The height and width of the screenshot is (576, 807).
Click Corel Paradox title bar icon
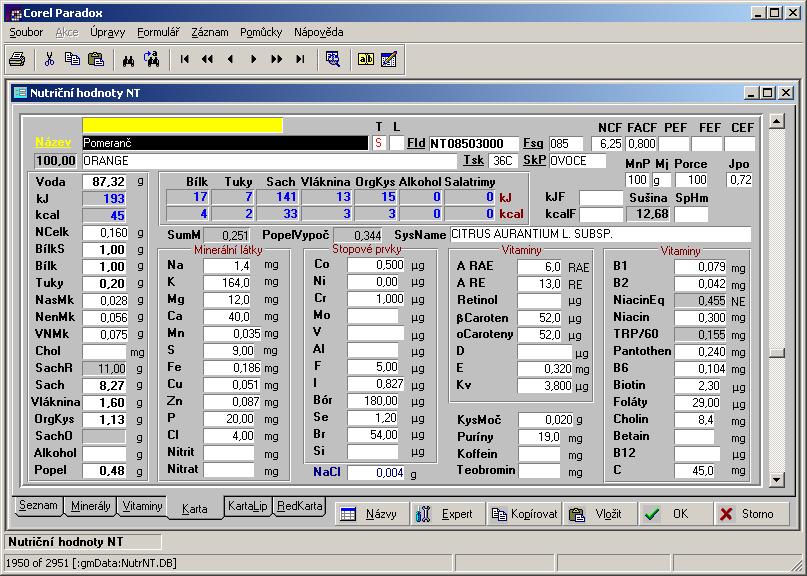coord(15,14)
